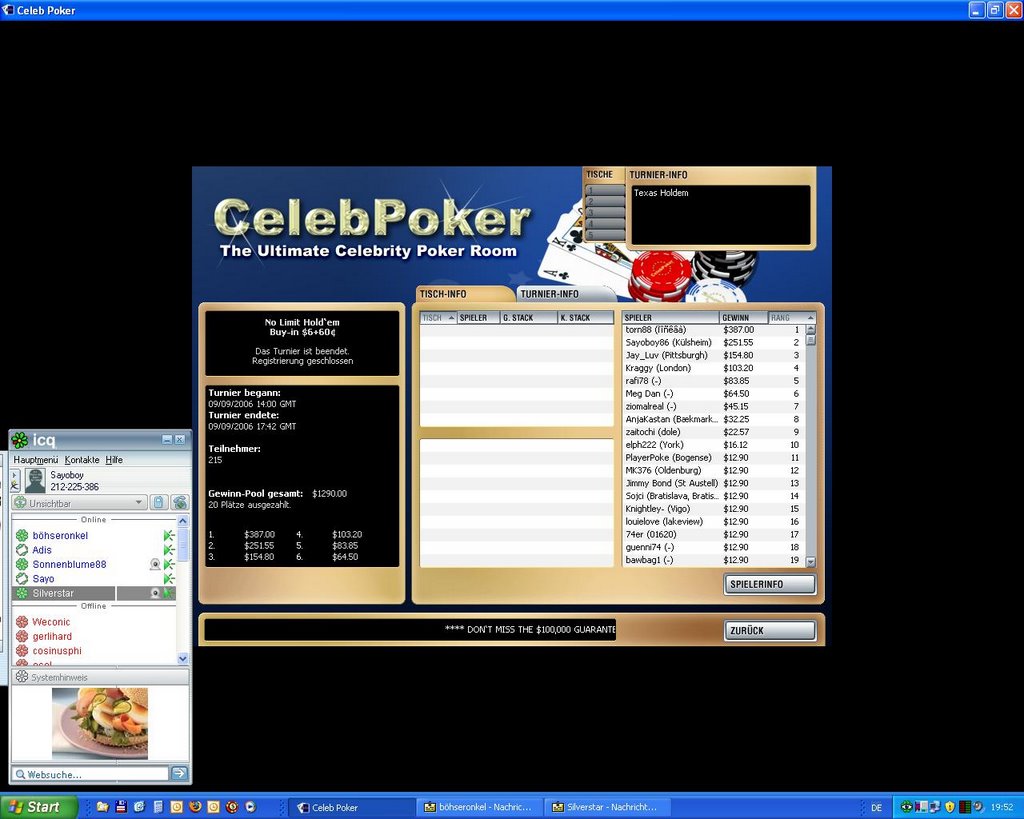Click the status icon beside contact Sayo

22,579
